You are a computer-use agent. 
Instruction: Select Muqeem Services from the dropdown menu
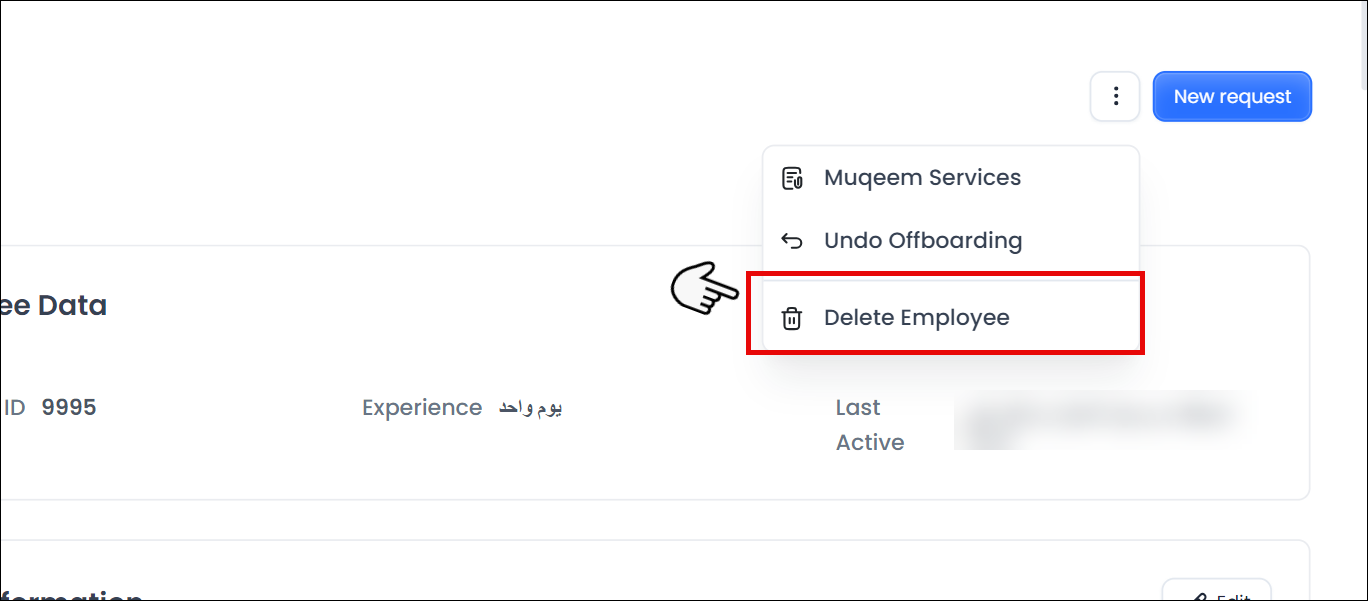(922, 178)
